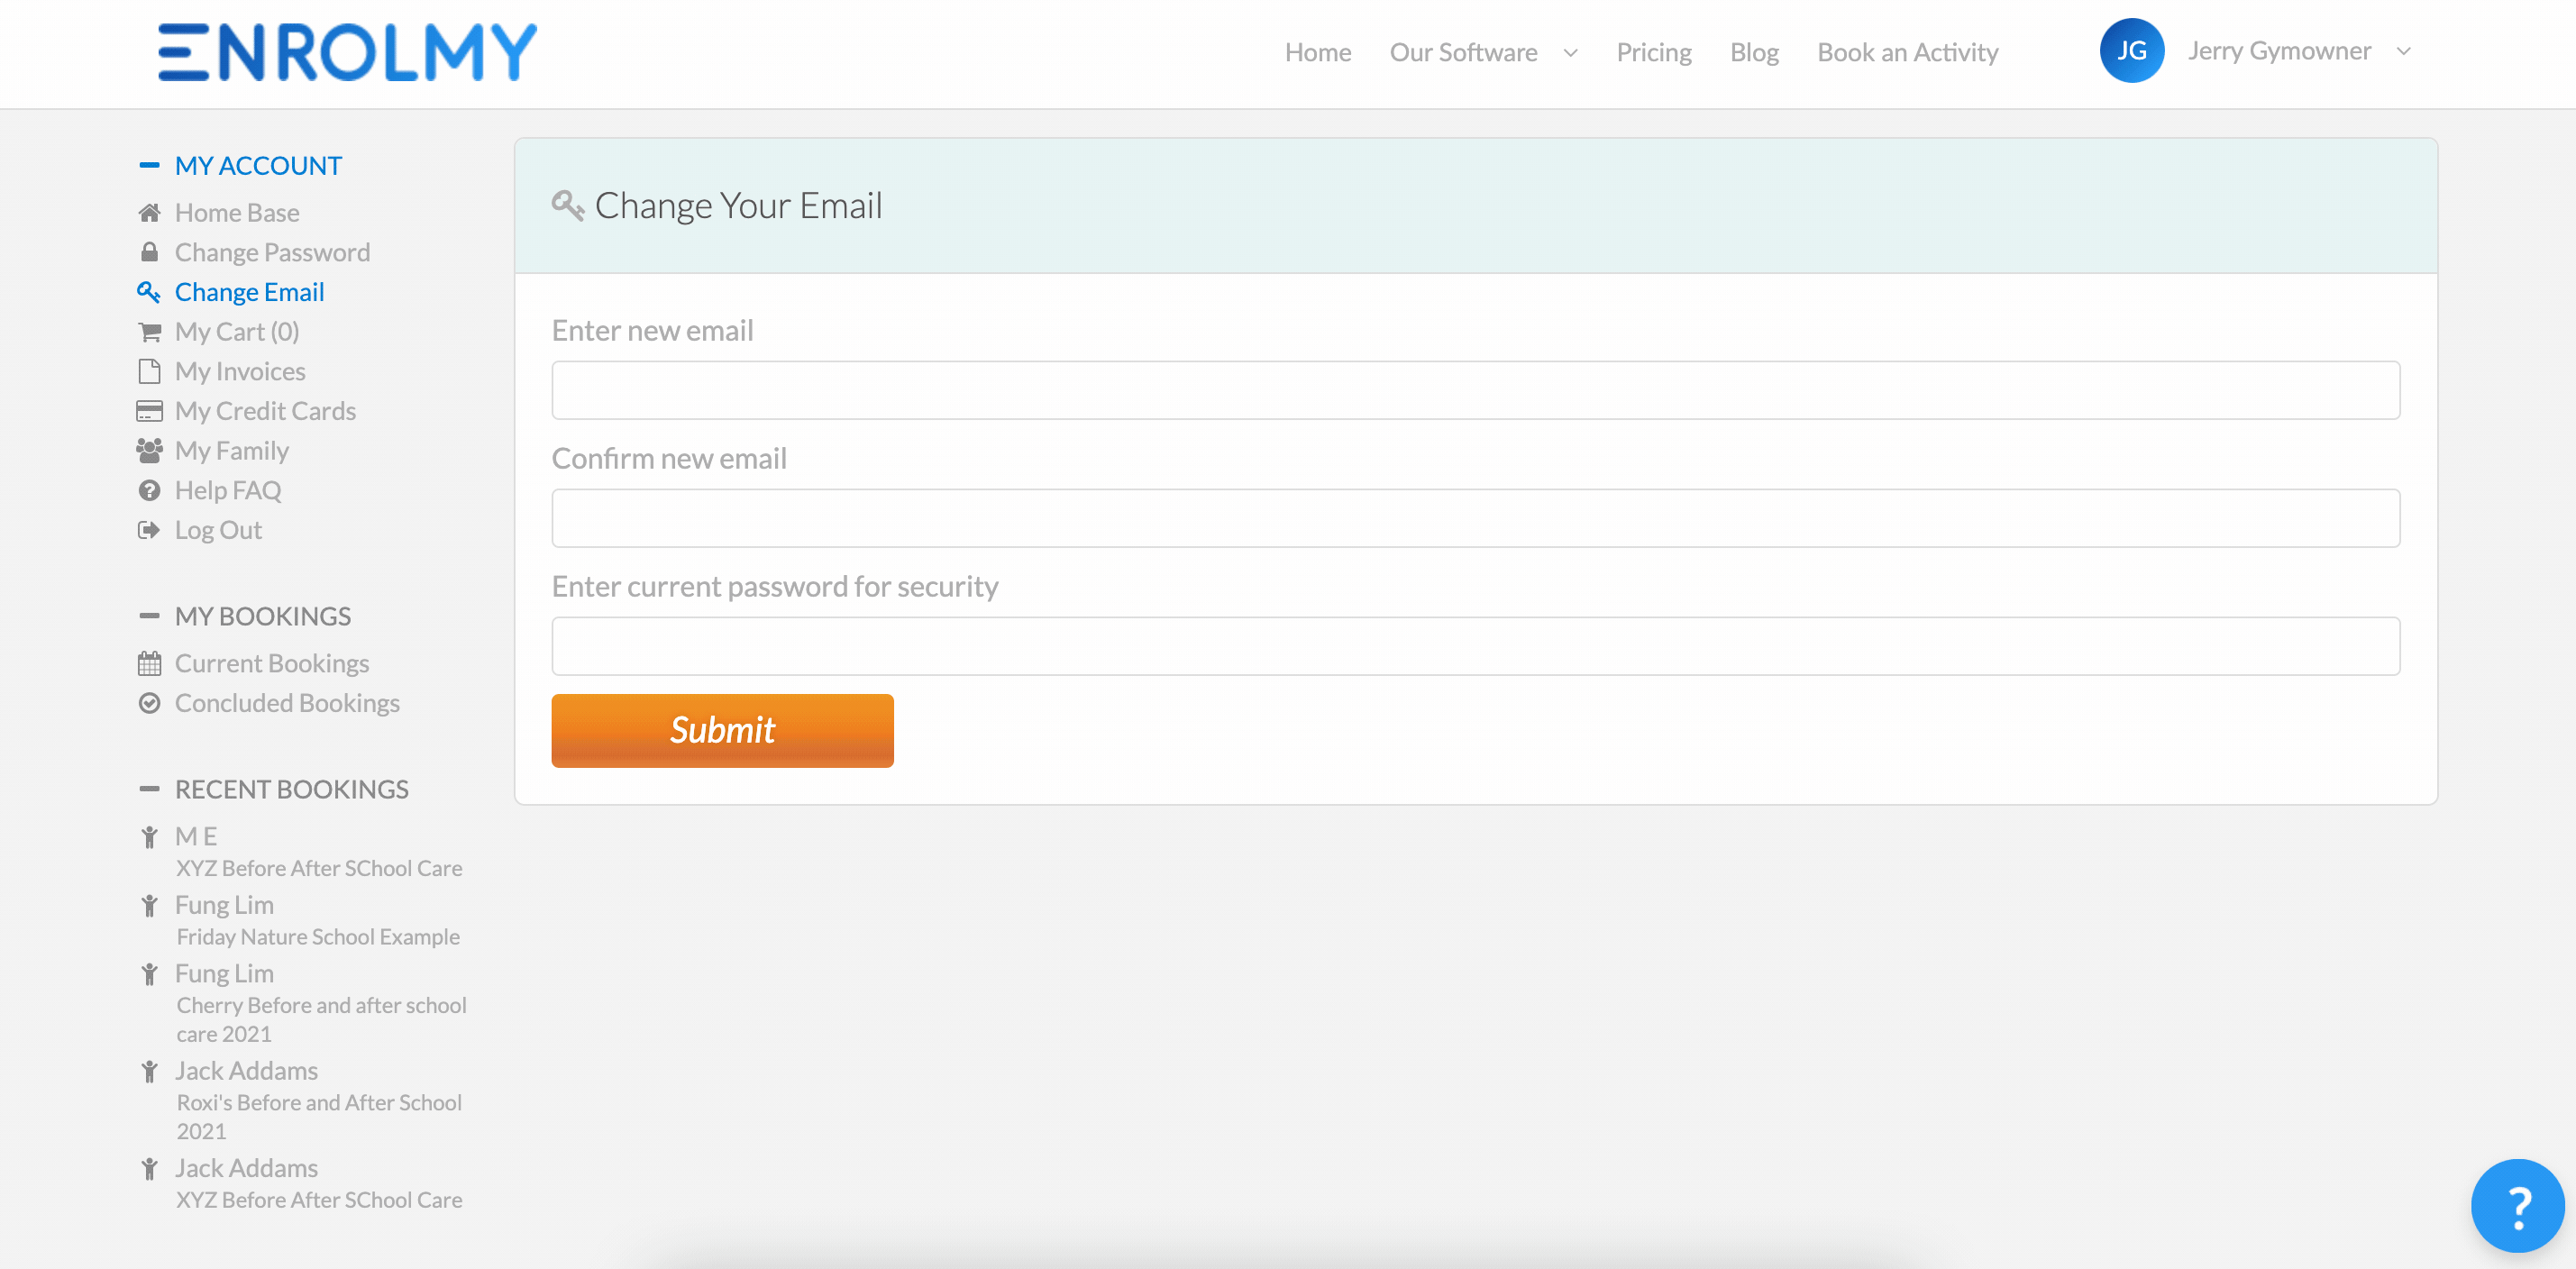Open Friday Nature School Example booking text
2576x1269 pixels.
tap(318, 937)
